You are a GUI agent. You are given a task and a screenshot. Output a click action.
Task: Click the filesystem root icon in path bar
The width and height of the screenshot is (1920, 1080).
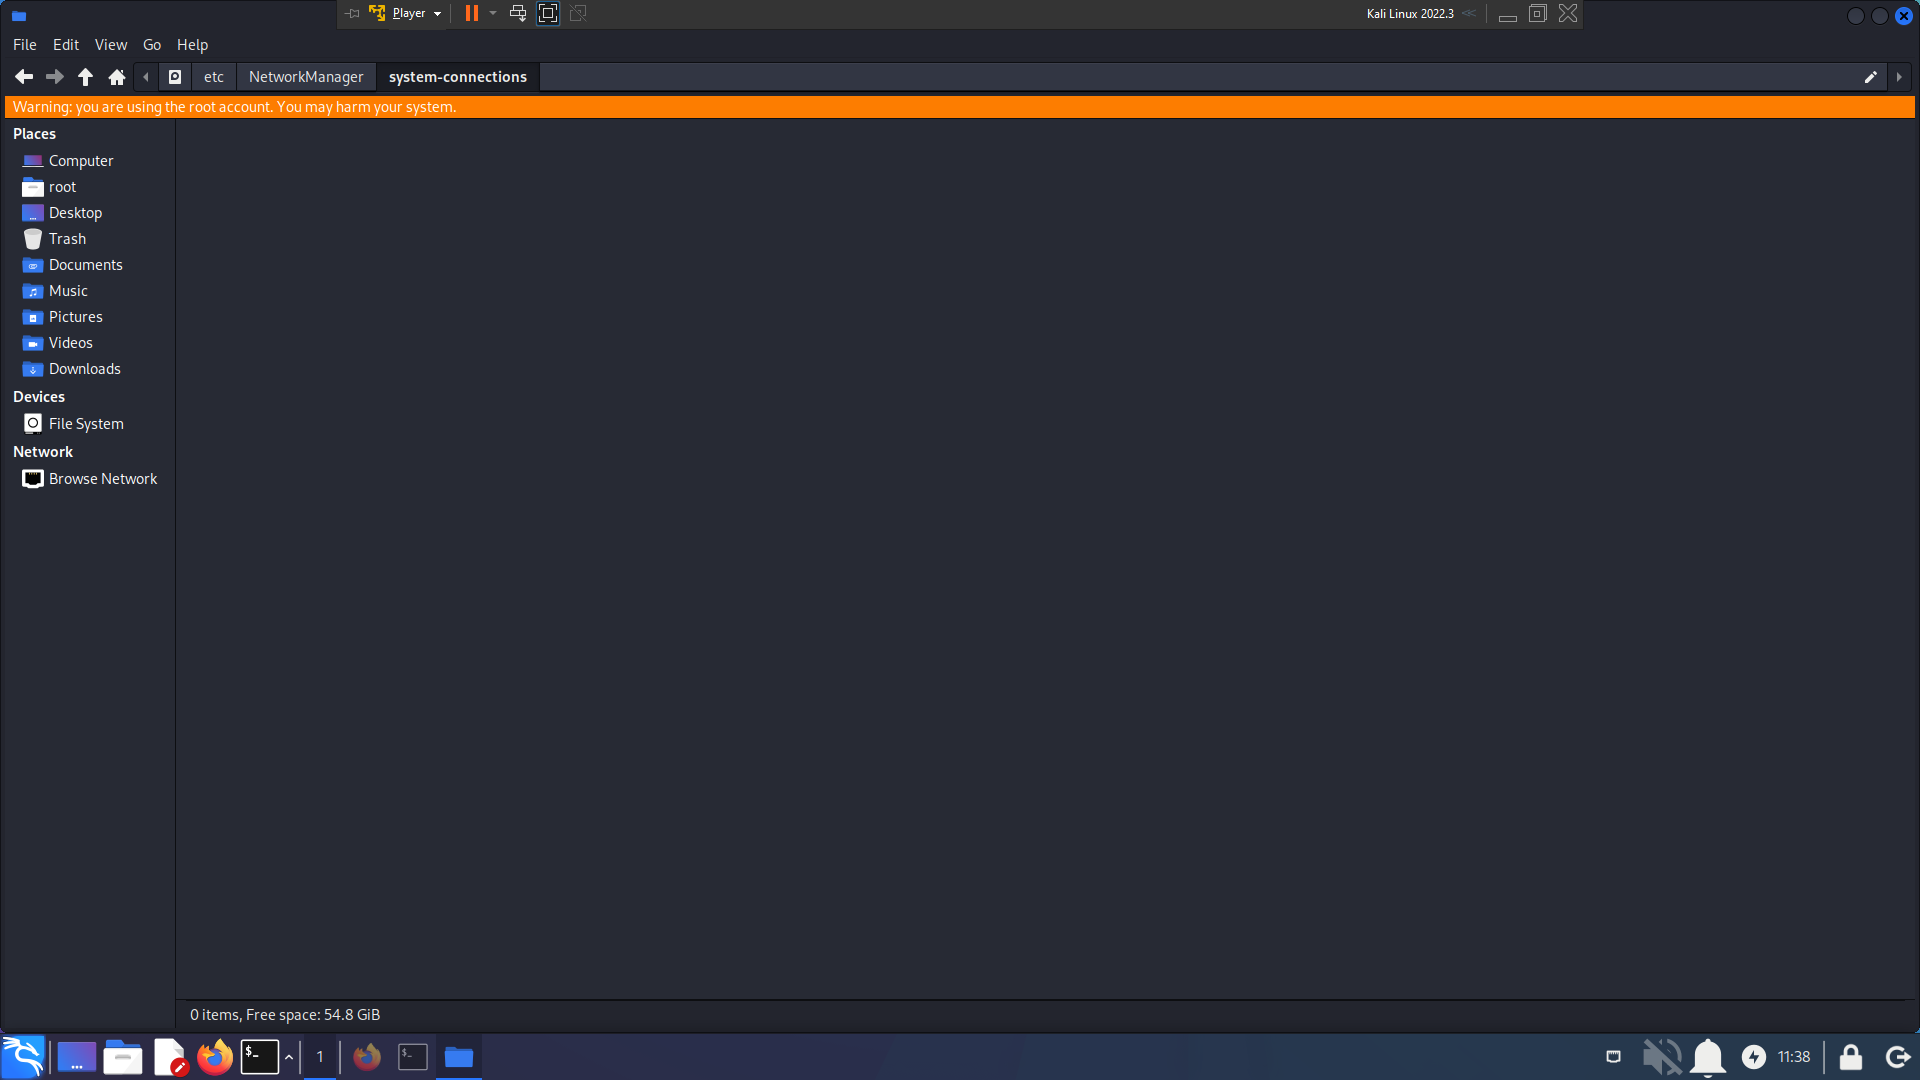[175, 77]
